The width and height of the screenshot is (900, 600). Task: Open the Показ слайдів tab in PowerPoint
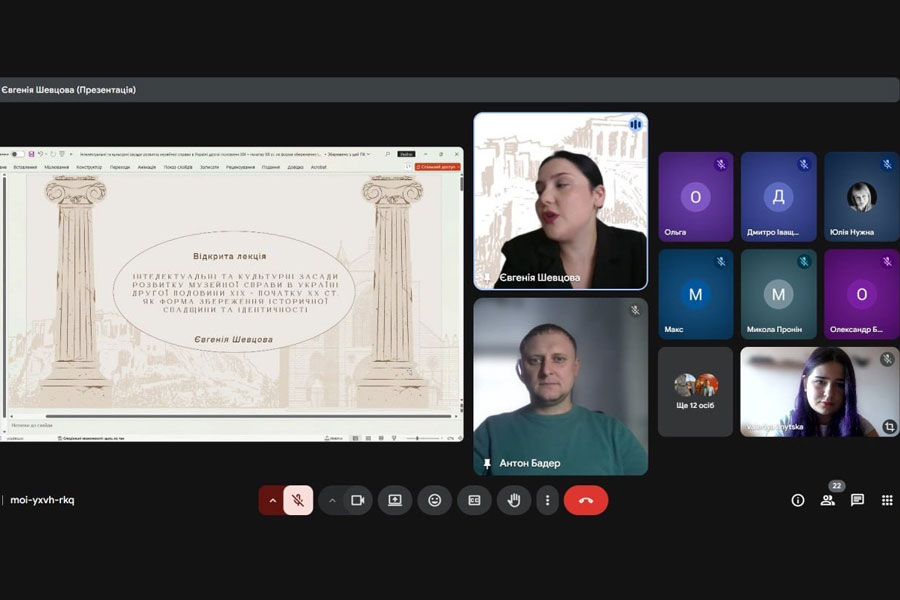(178, 167)
